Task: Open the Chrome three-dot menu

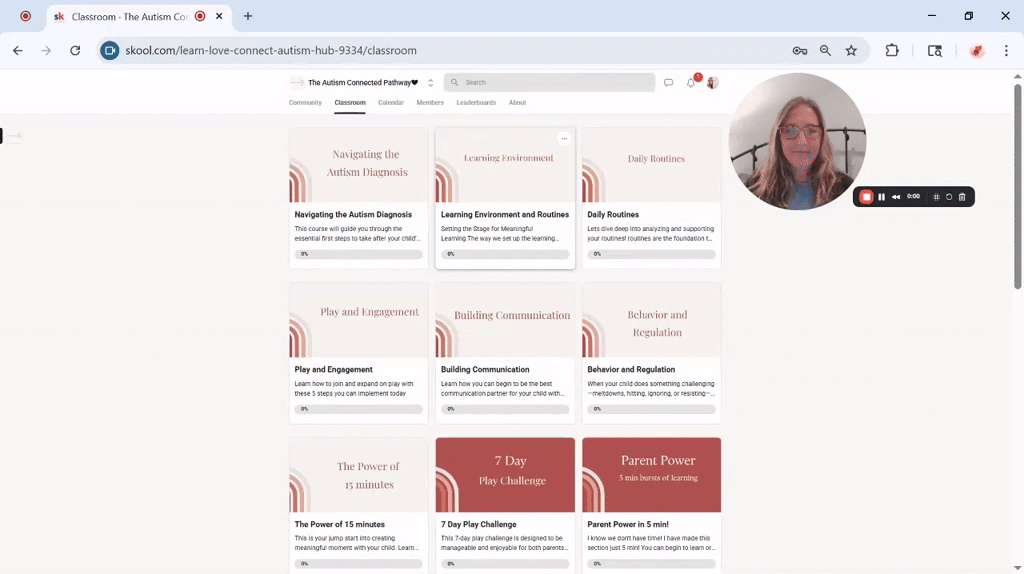Action: coord(1006,50)
